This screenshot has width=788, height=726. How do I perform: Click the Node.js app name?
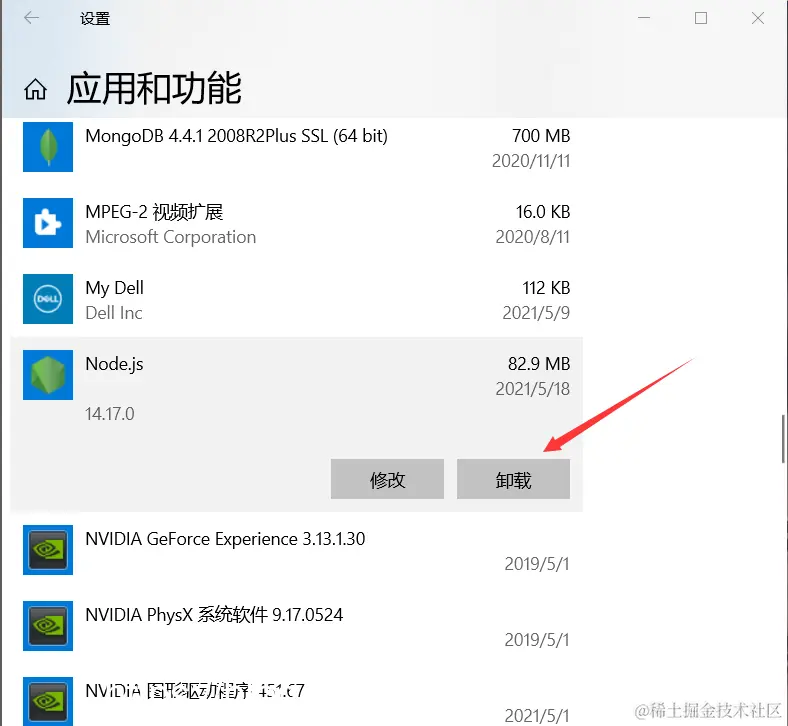tap(115, 364)
